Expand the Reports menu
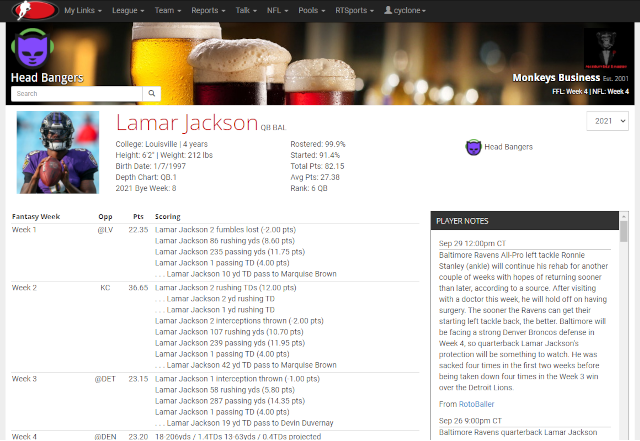 pos(208,11)
